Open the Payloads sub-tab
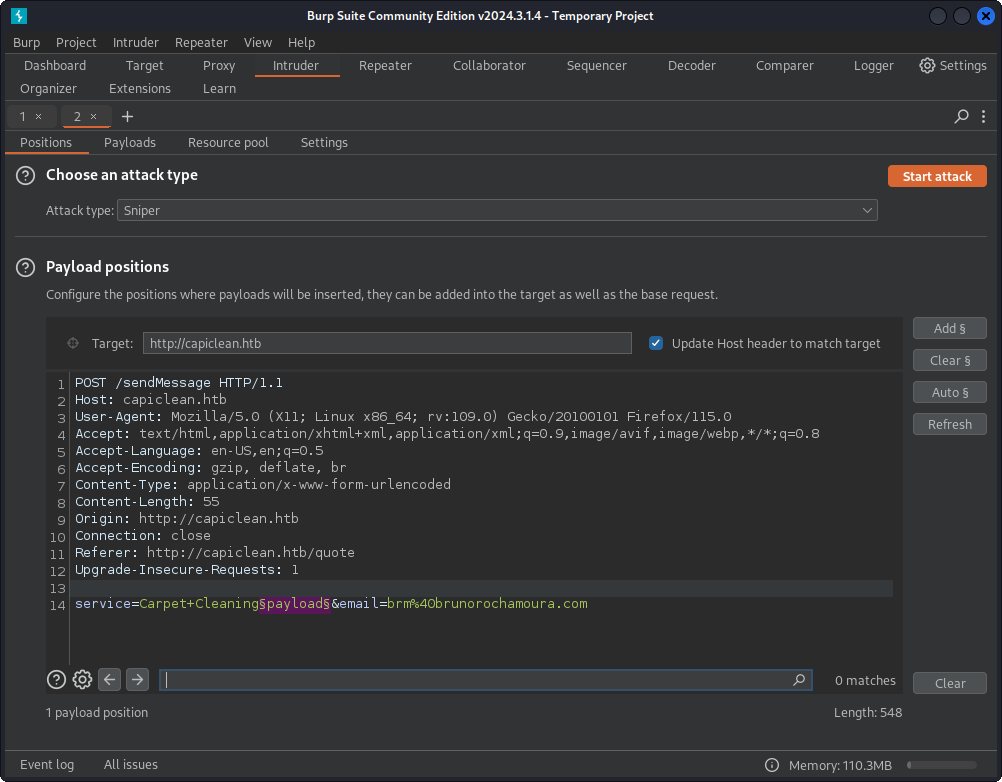 130,142
